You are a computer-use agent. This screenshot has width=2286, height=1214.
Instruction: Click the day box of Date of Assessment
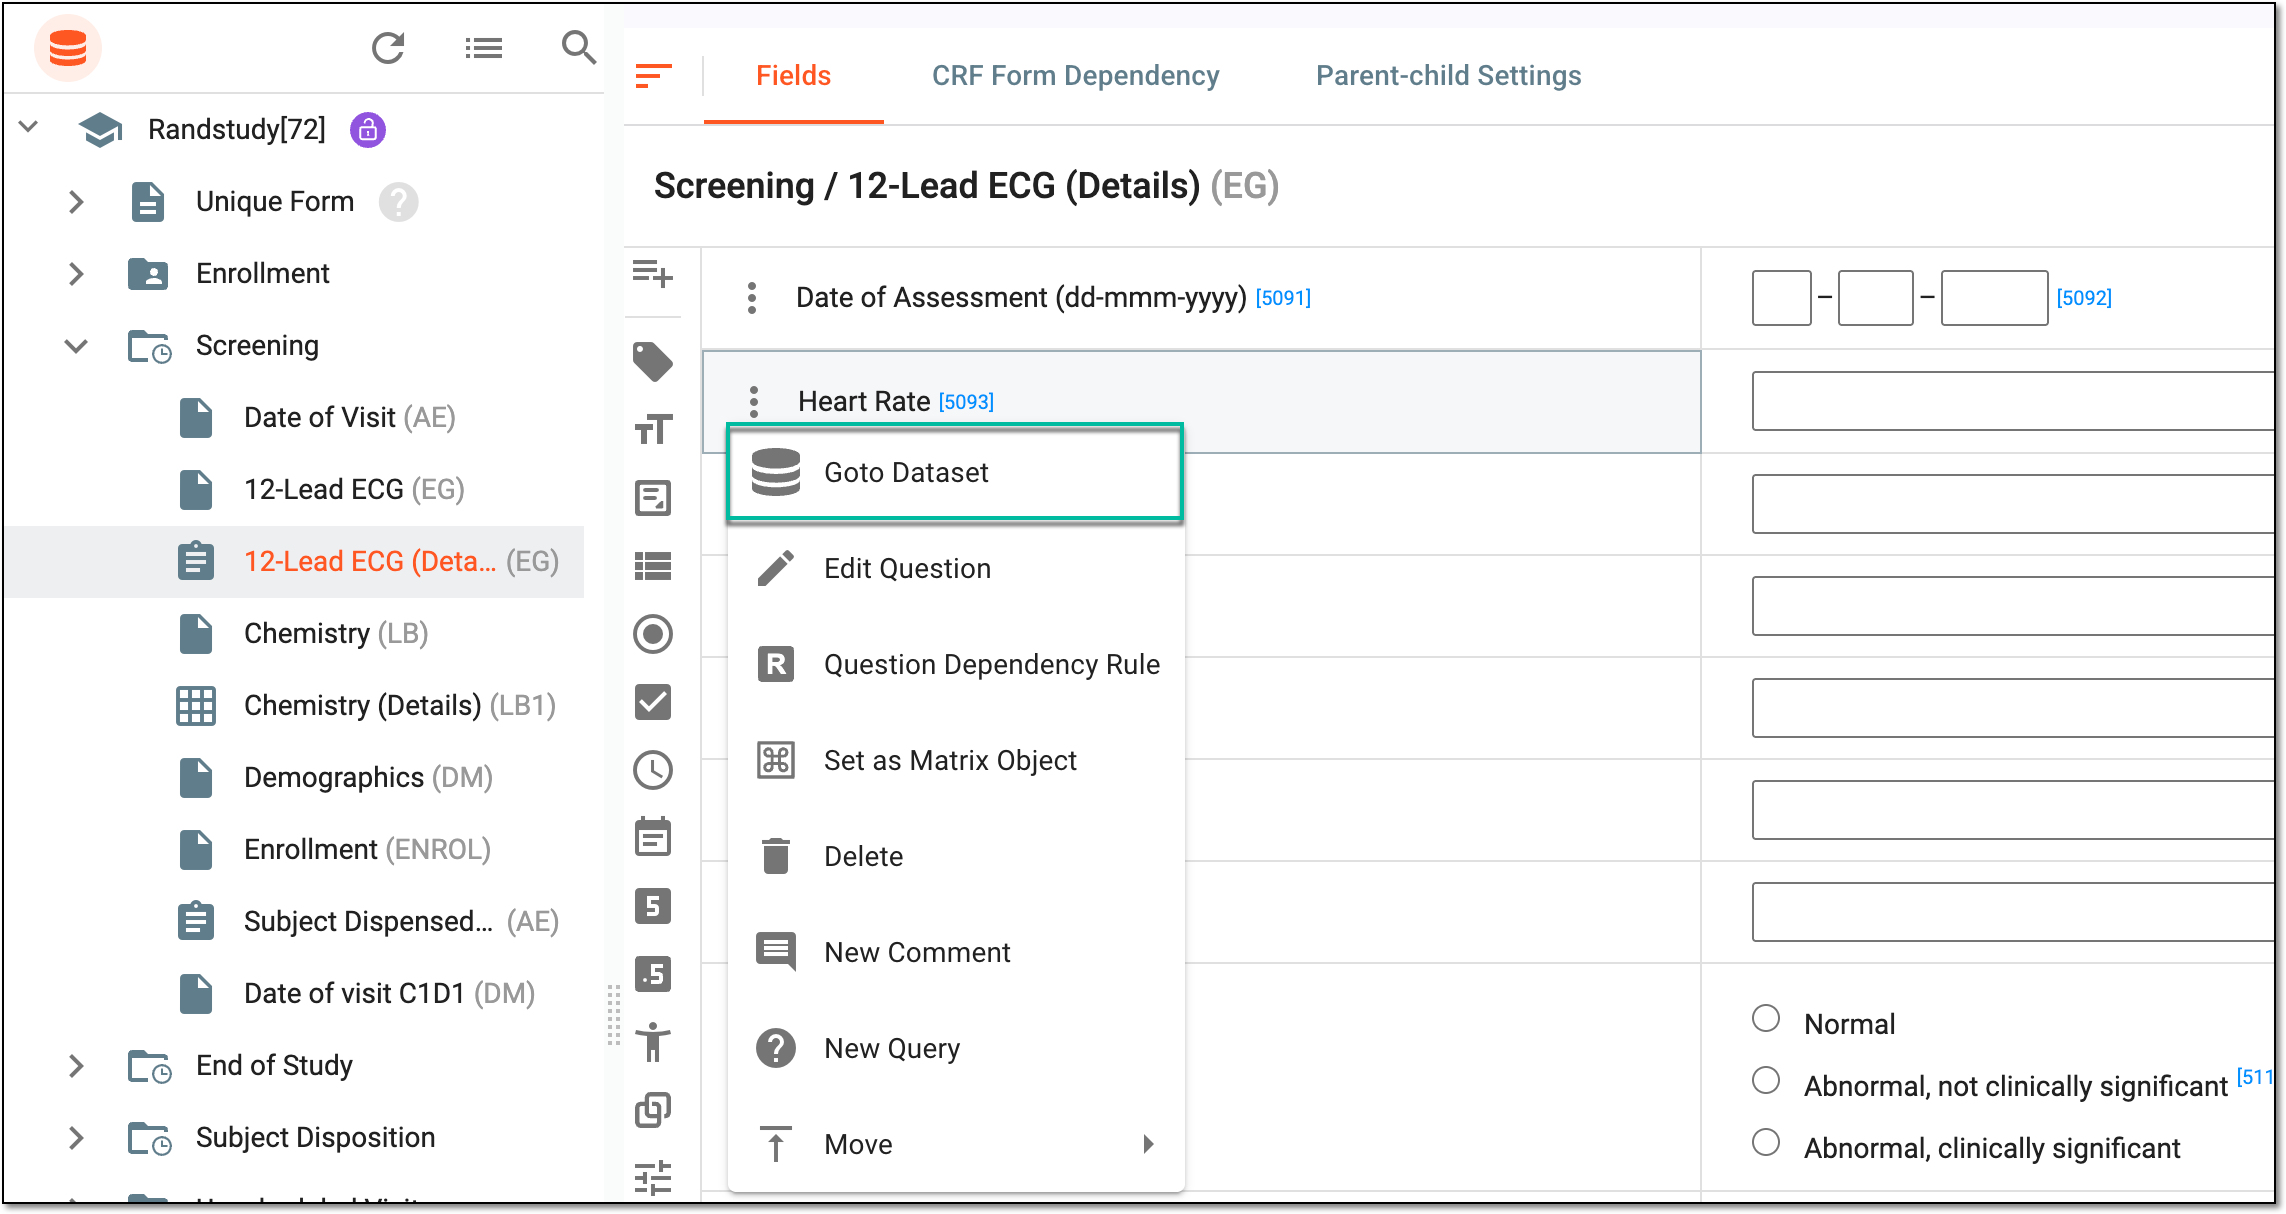[1782, 297]
